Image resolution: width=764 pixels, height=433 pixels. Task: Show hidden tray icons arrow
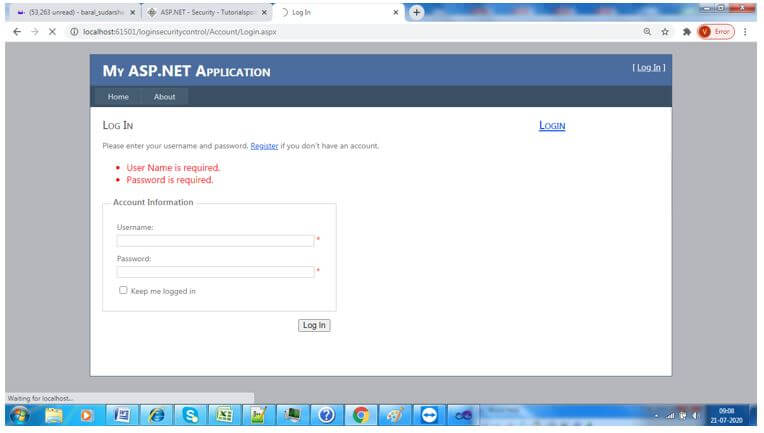click(x=656, y=416)
